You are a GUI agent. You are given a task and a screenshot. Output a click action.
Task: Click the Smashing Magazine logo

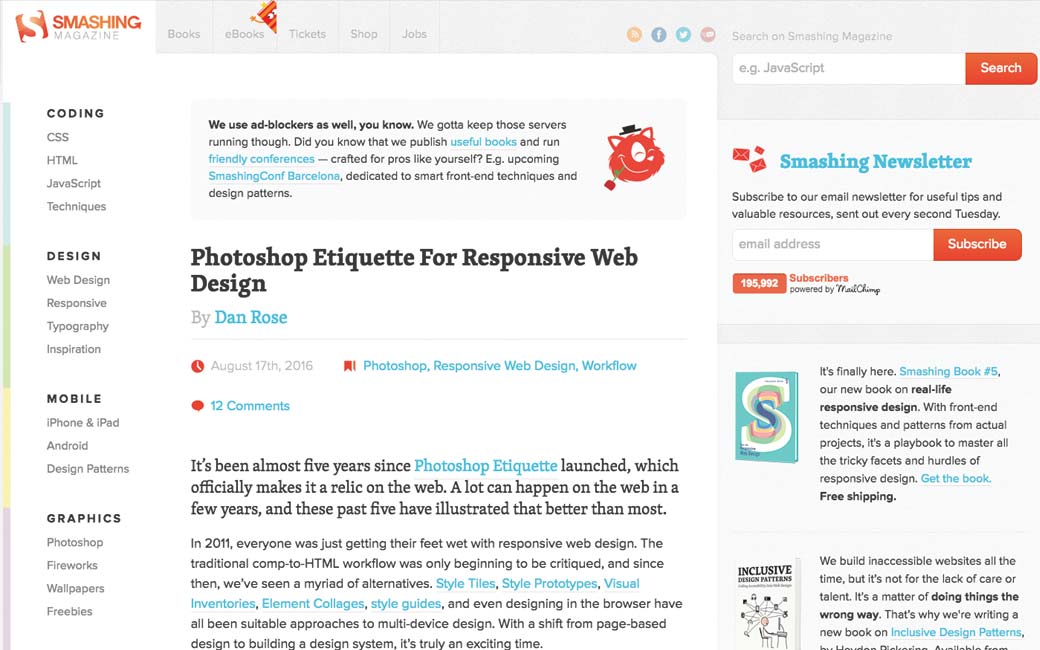[x=78, y=27]
